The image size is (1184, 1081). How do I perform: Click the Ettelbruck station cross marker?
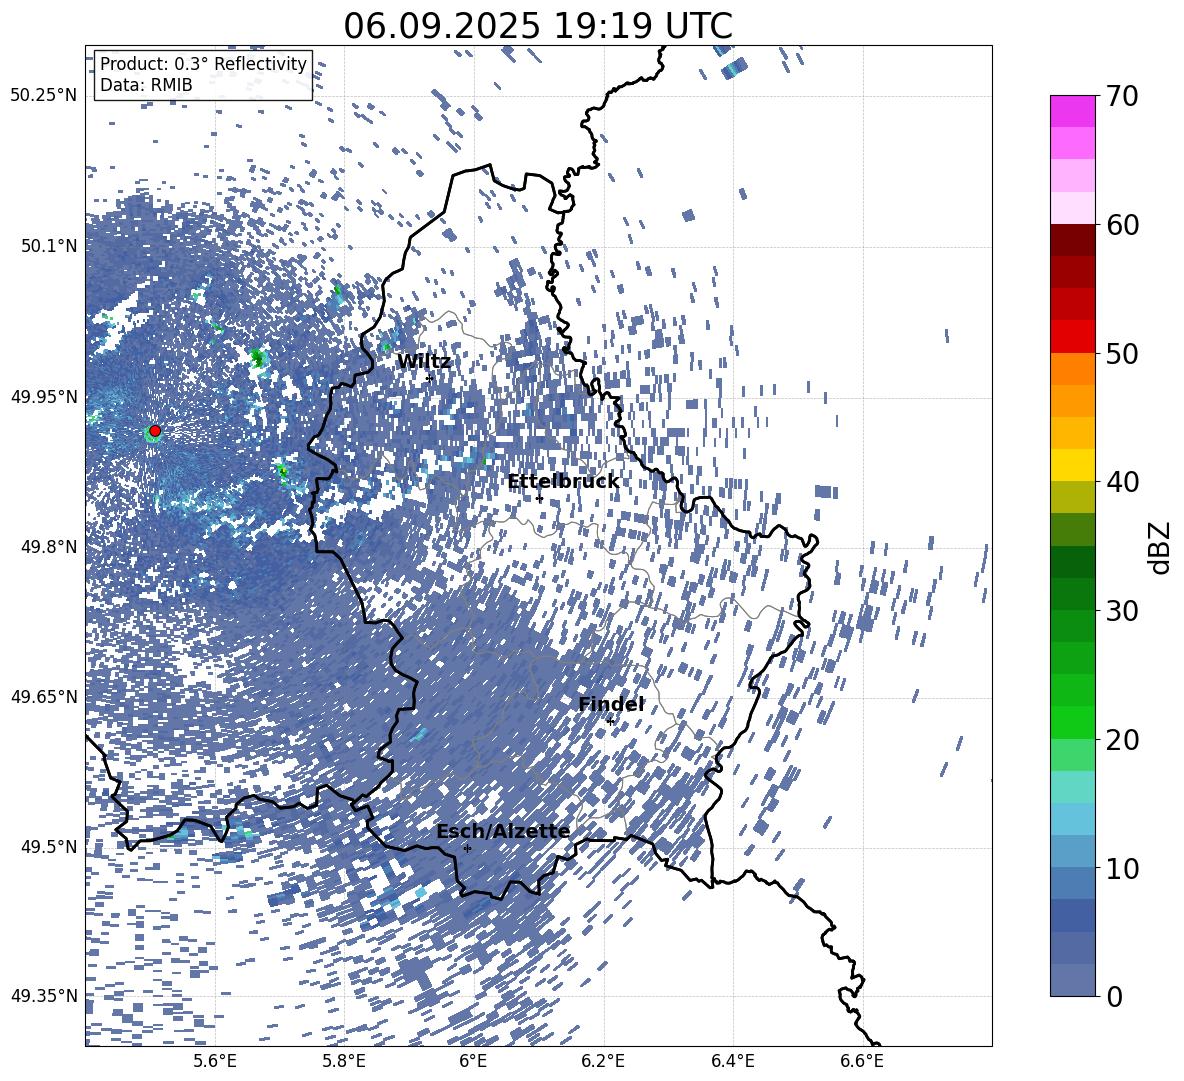click(539, 498)
